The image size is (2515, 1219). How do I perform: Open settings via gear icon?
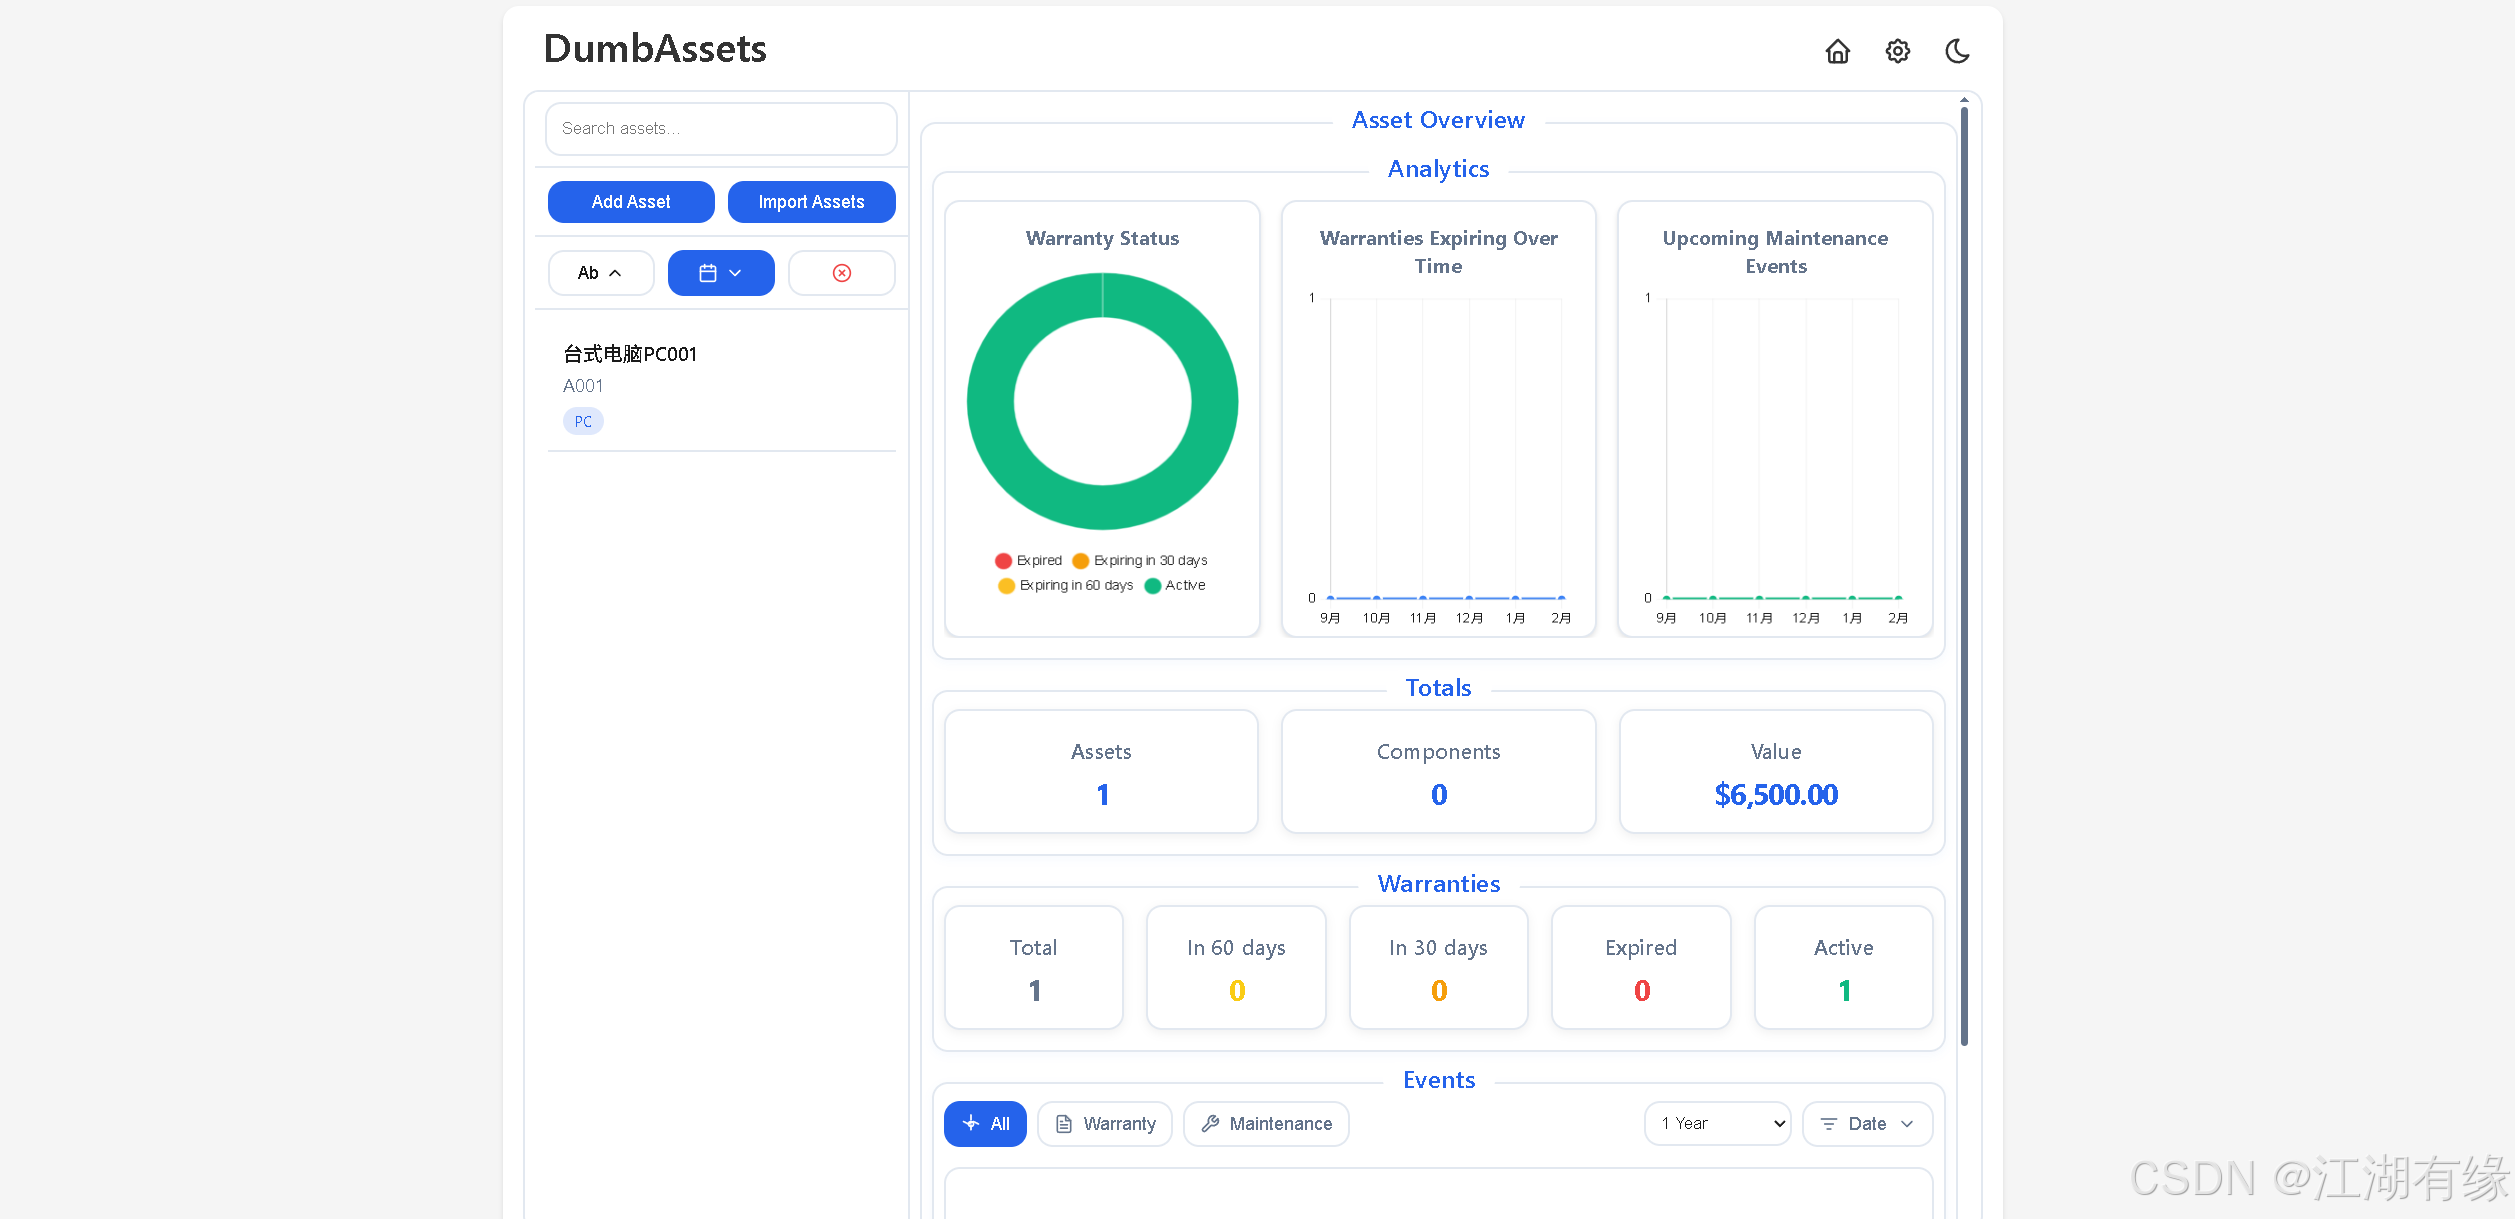1897,51
